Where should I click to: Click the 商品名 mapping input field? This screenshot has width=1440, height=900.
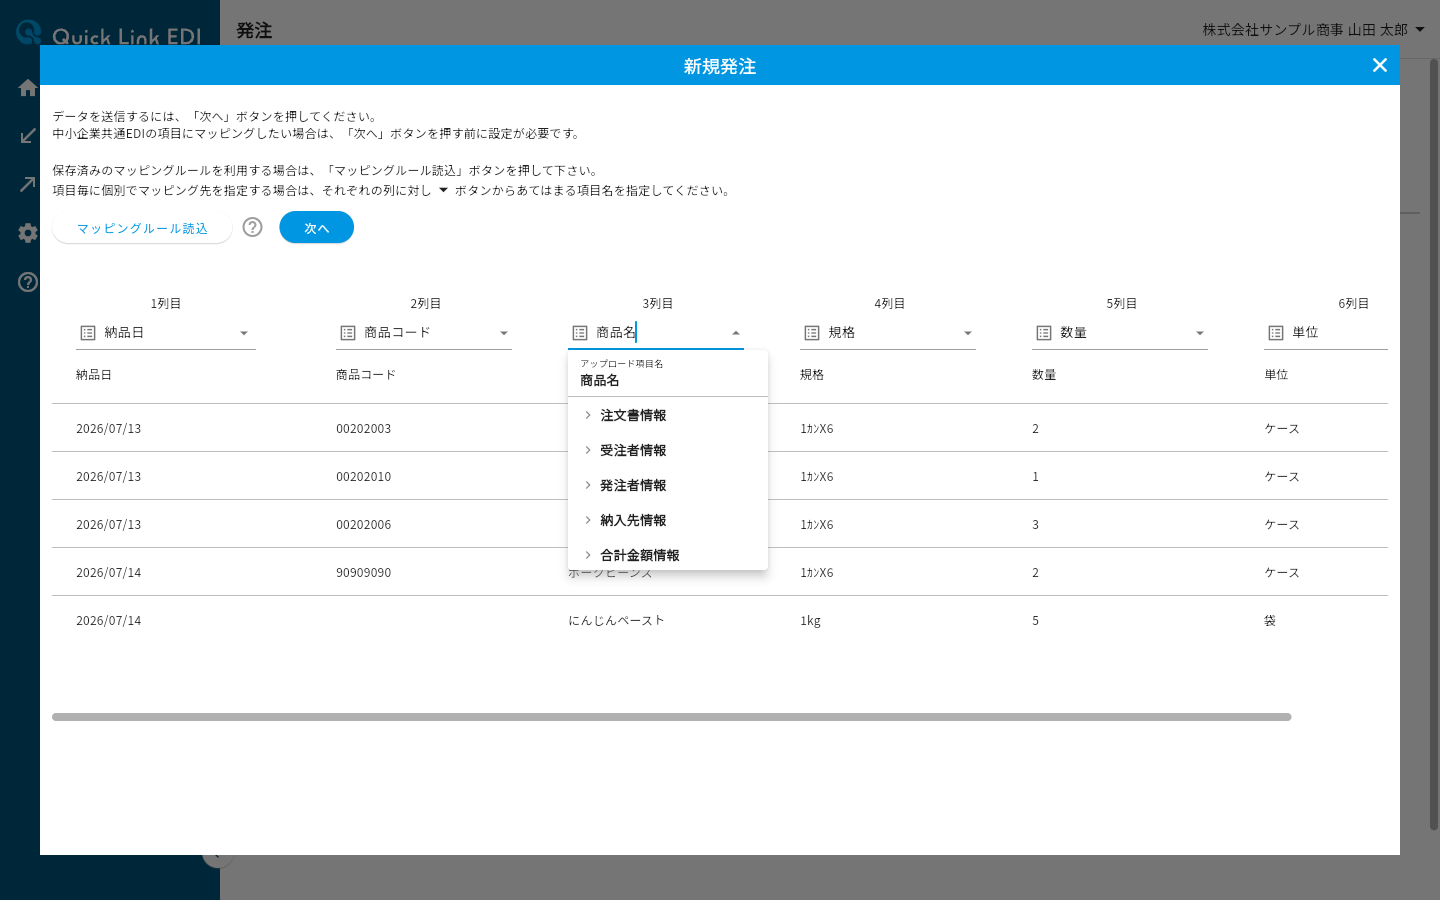pyautogui.click(x=658, y=333)
